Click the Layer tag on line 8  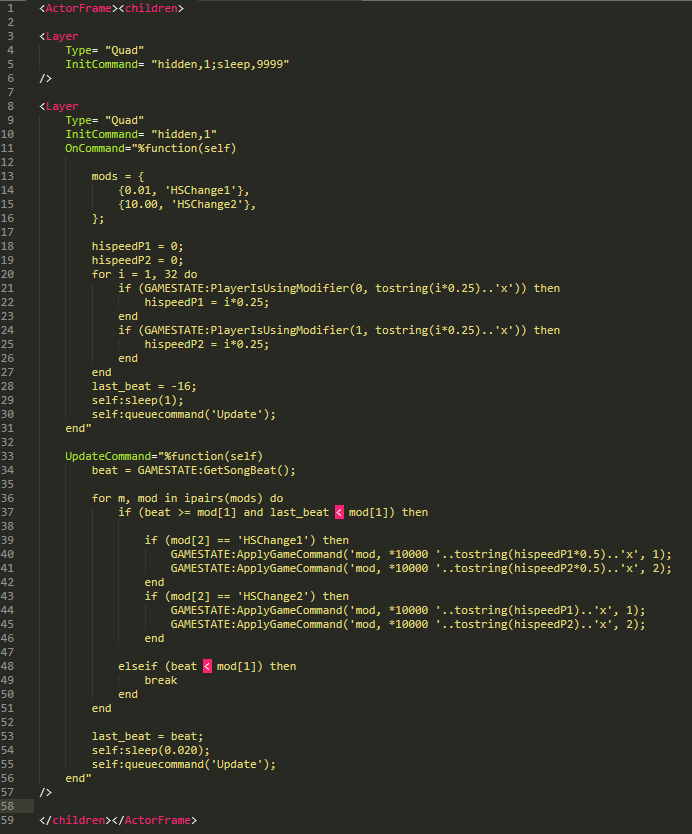[59, 106]
